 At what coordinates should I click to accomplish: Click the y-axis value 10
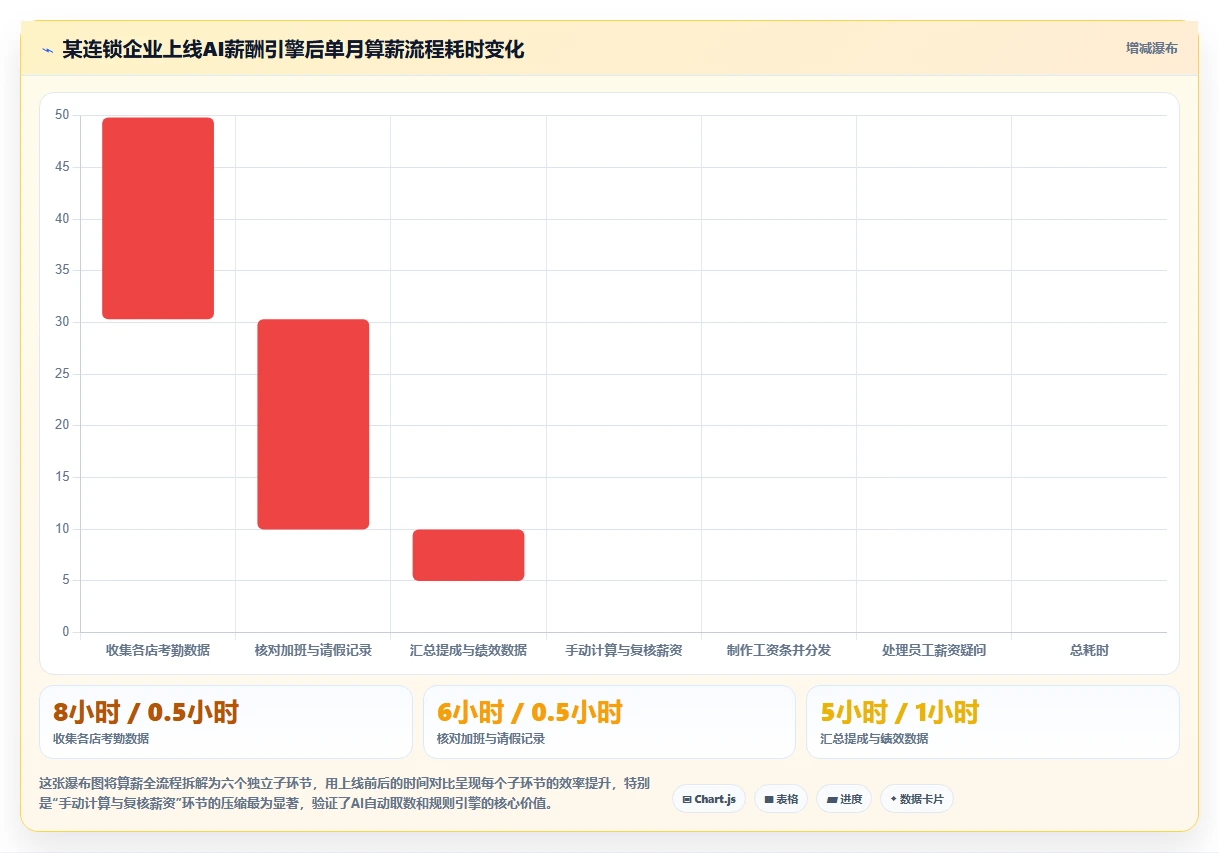tap(62, 529)
